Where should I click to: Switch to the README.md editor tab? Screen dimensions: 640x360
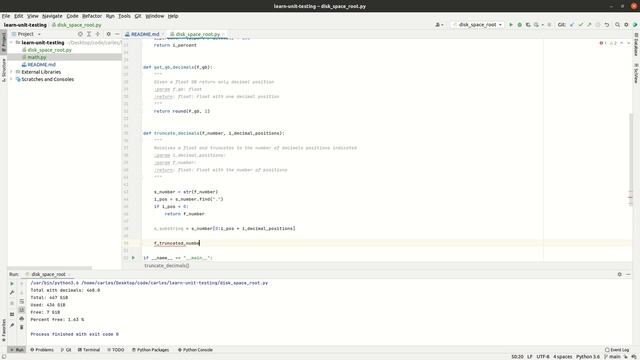(145, 34)
